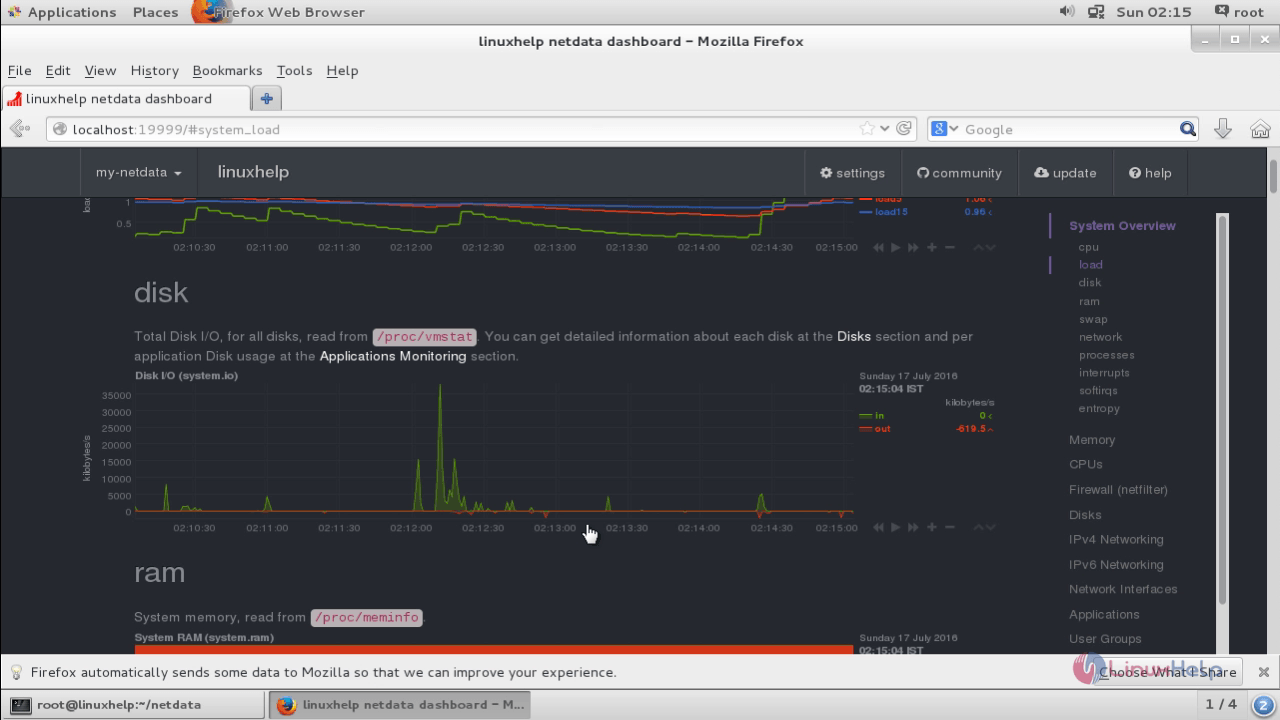Toggle the 'out' dimension in Disk I/O legend
The height and width of the screenshot is (720, 1280).
coord(883,429)
